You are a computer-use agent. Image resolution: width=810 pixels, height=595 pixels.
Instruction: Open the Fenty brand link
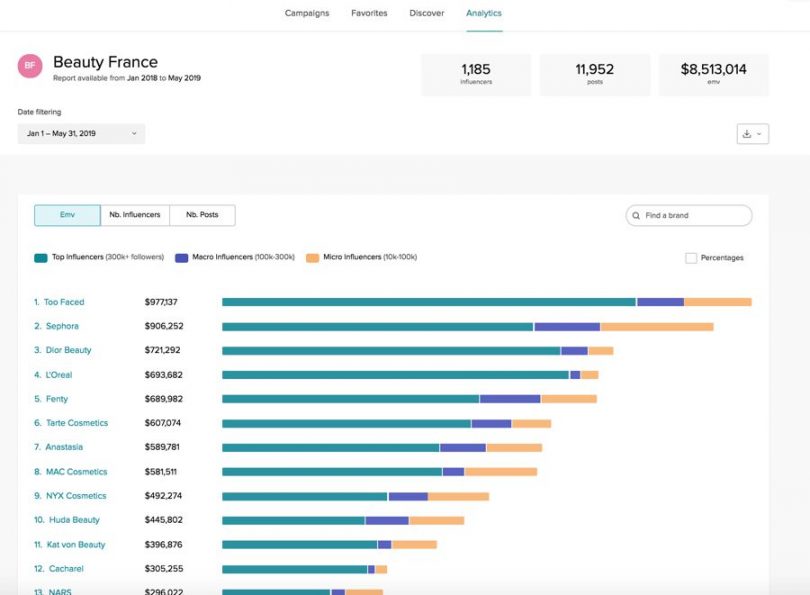[57, 399]
